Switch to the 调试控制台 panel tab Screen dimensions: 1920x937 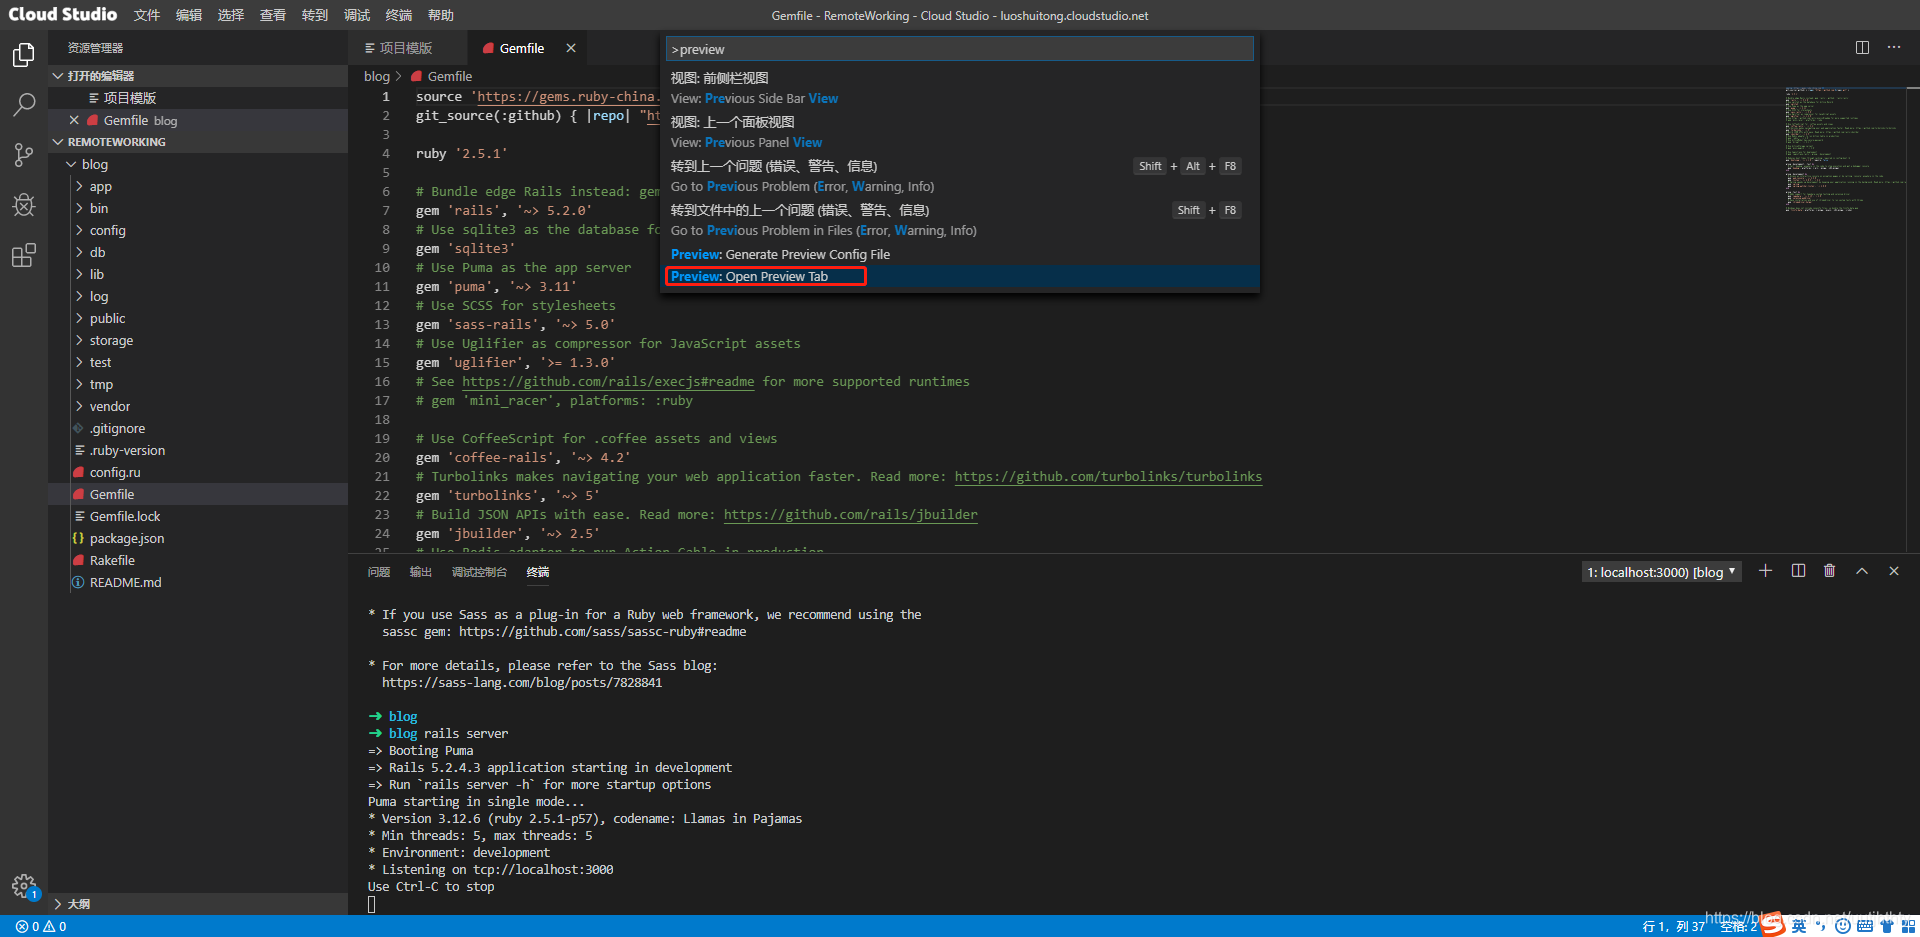pos(479,572)
